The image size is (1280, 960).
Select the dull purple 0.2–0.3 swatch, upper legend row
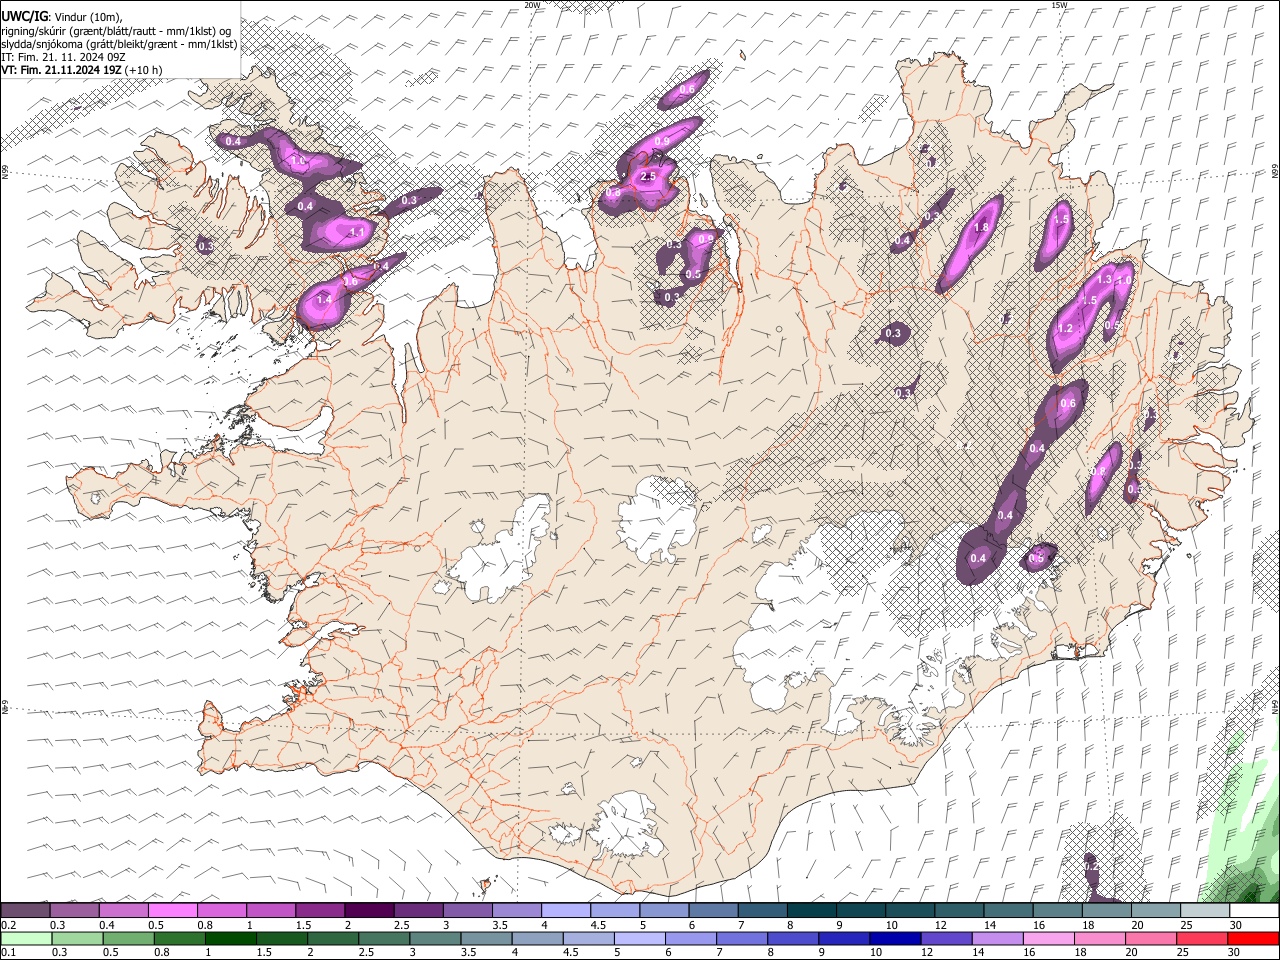click(x=25, y=911)
